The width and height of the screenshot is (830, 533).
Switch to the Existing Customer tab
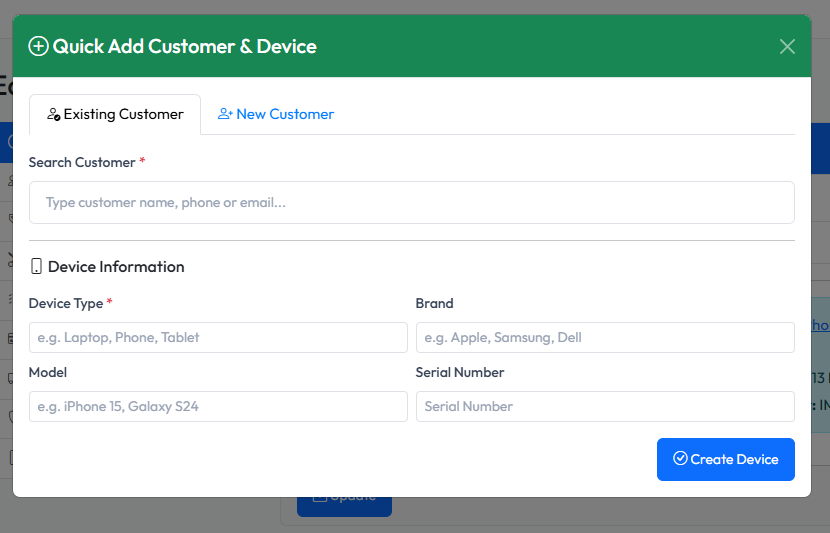point(115,114)
